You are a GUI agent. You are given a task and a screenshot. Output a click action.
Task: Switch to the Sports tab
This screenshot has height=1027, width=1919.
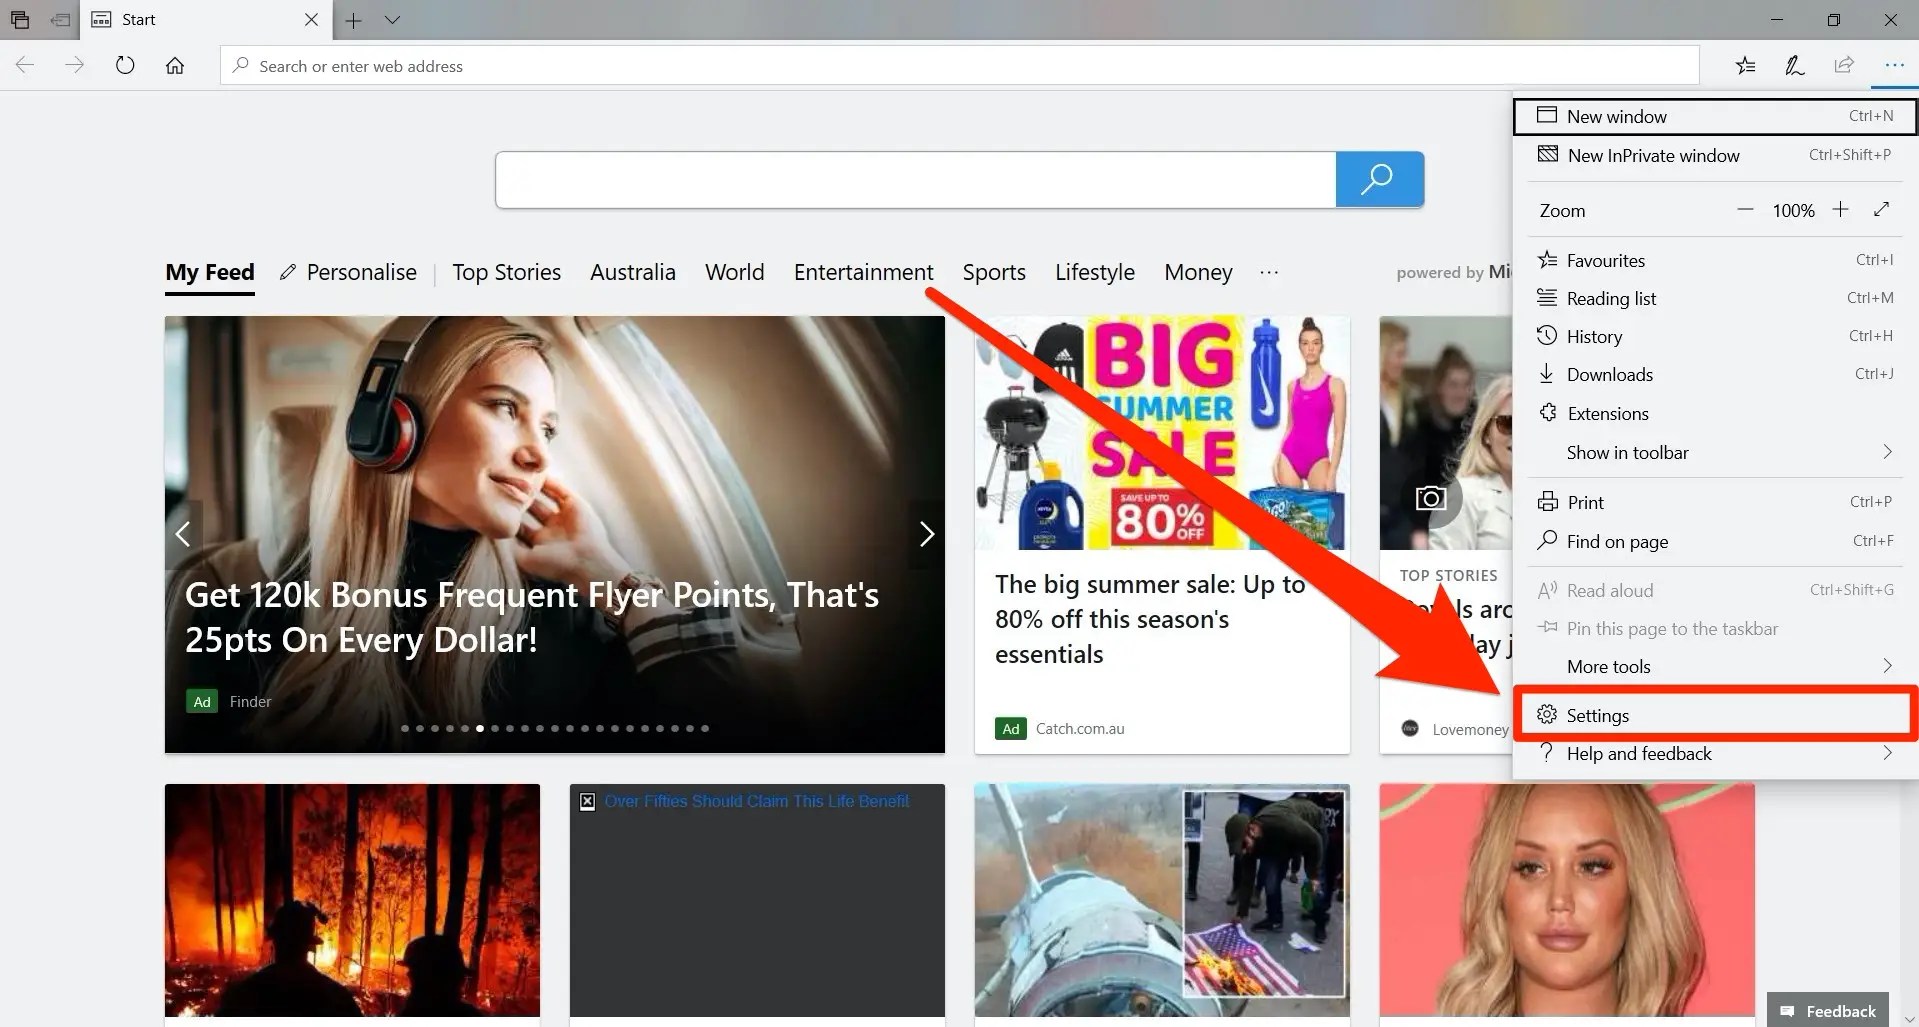[x=994, y=272]
